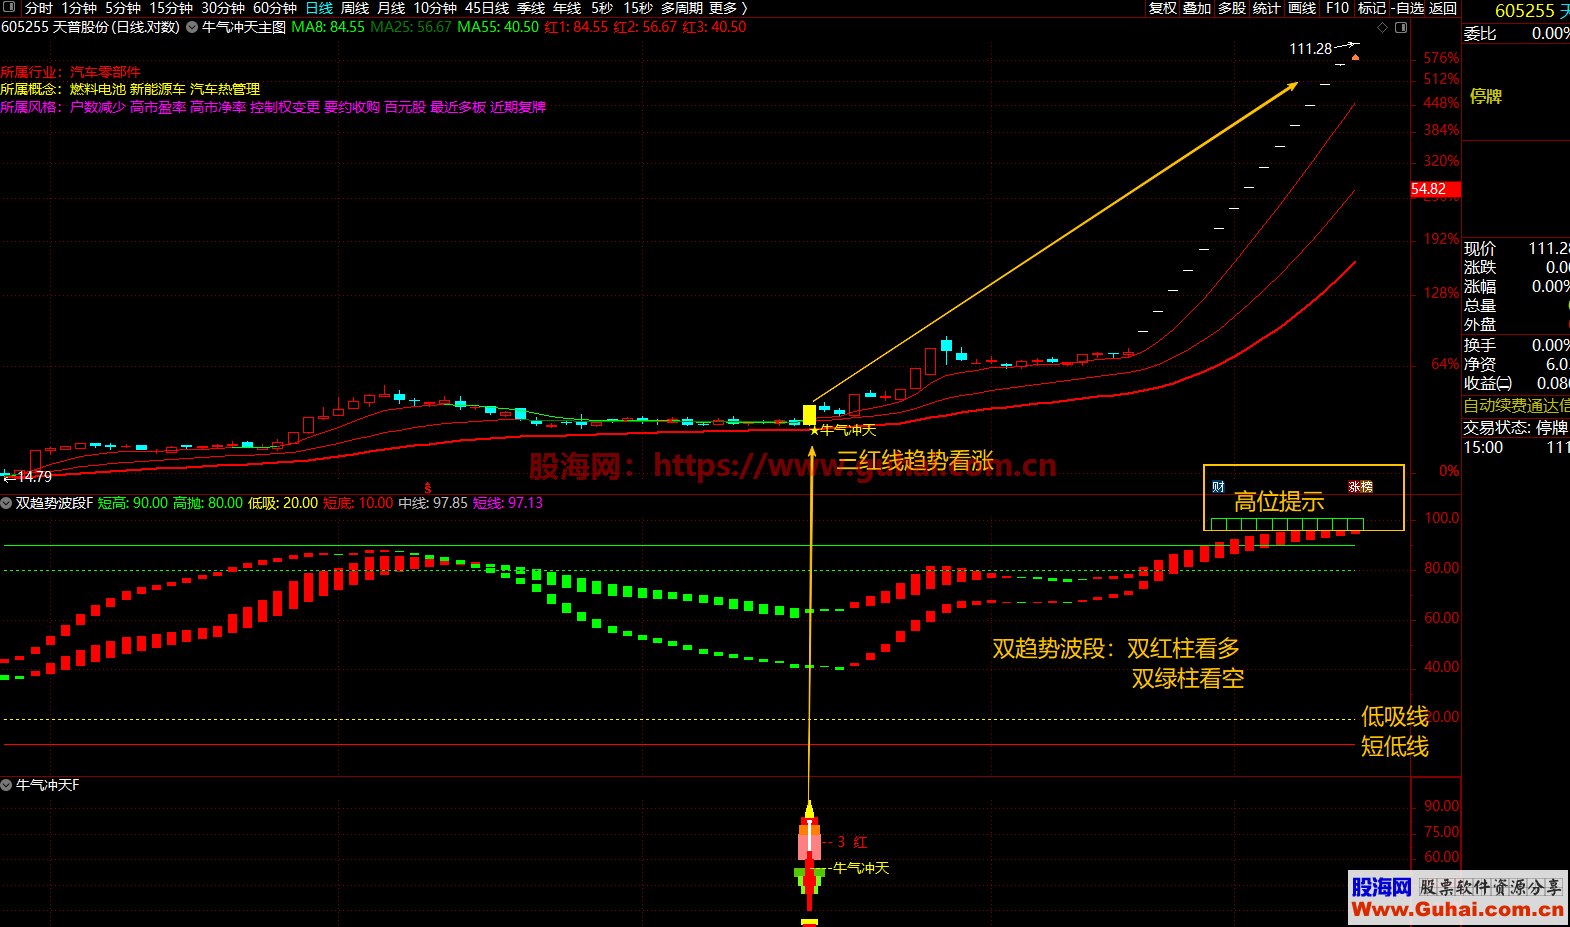Switch to the 周线 weekly period tab

tap(355, 8)
